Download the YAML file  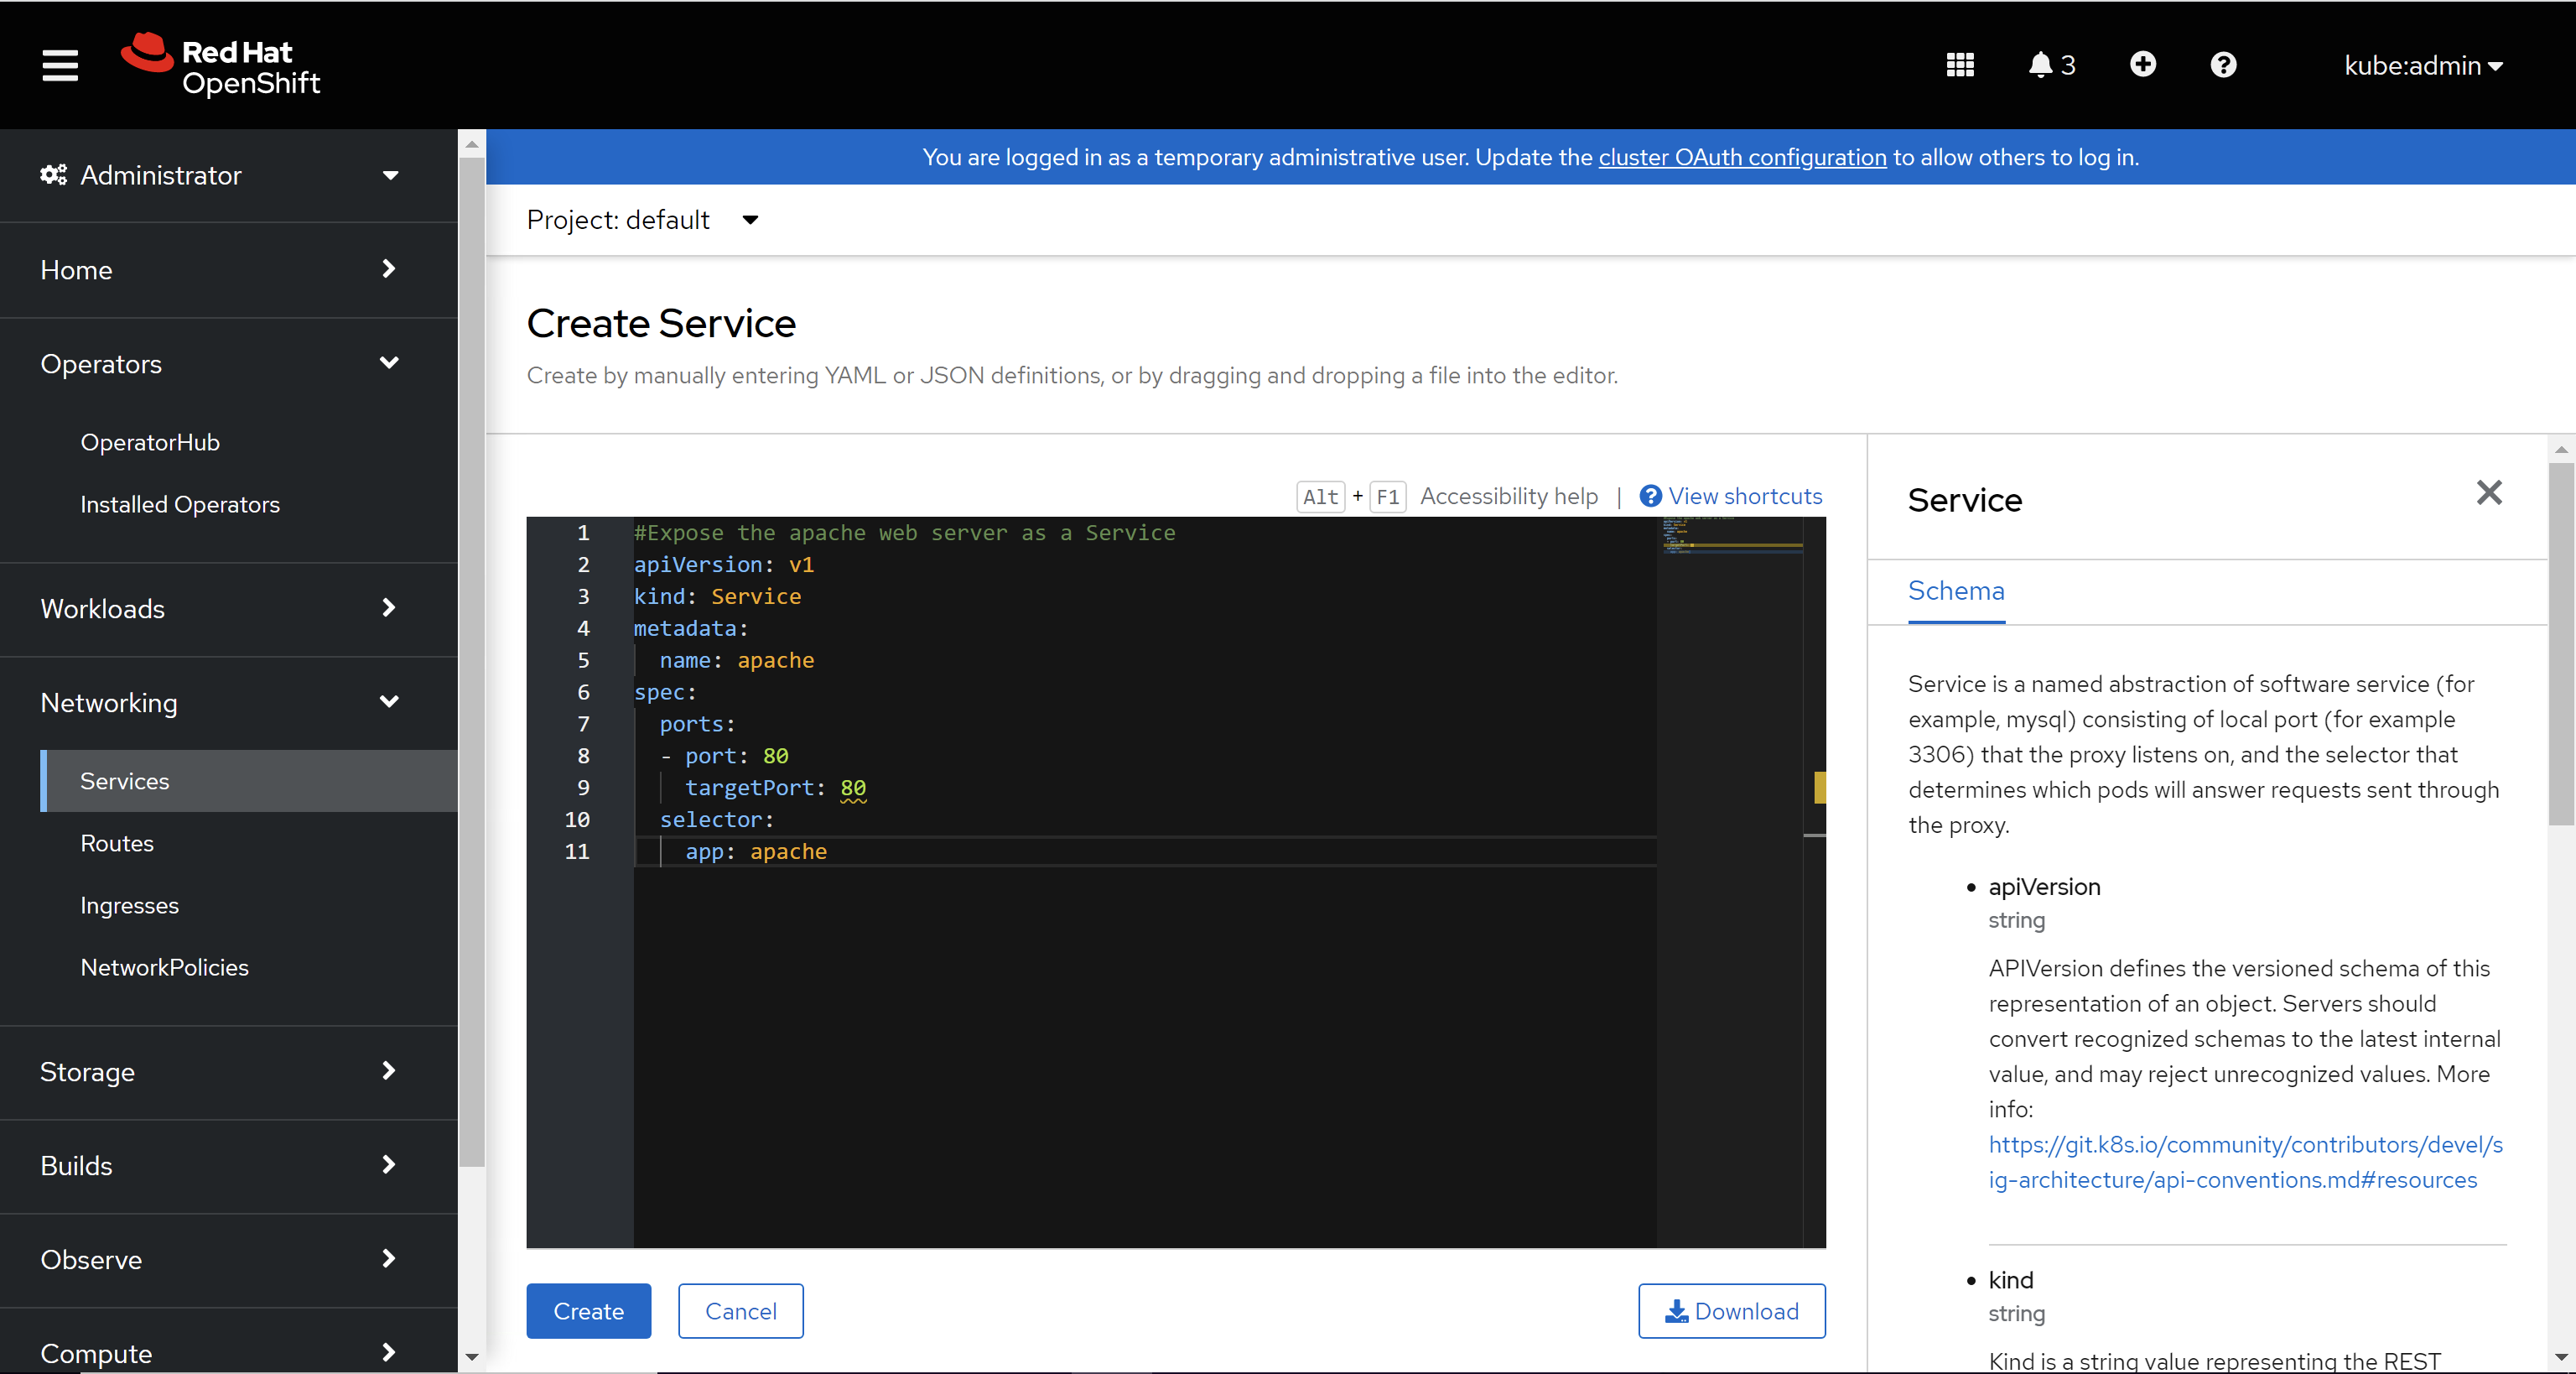click(1731, 1311)
